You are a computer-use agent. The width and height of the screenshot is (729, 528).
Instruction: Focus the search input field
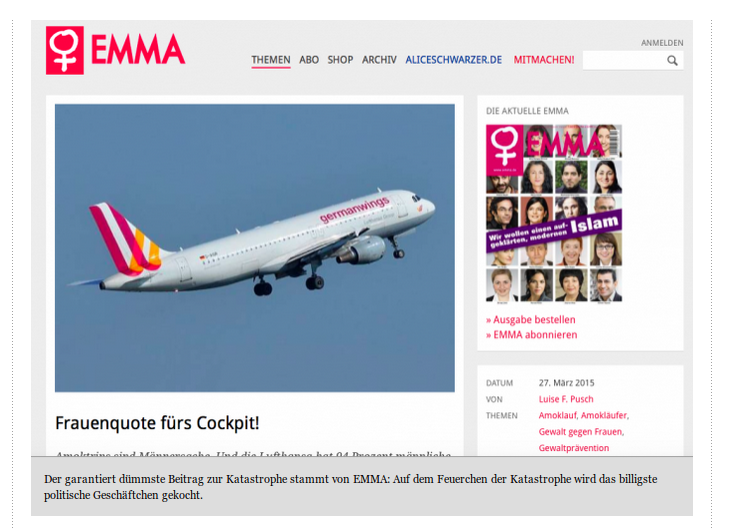[624, 60]
